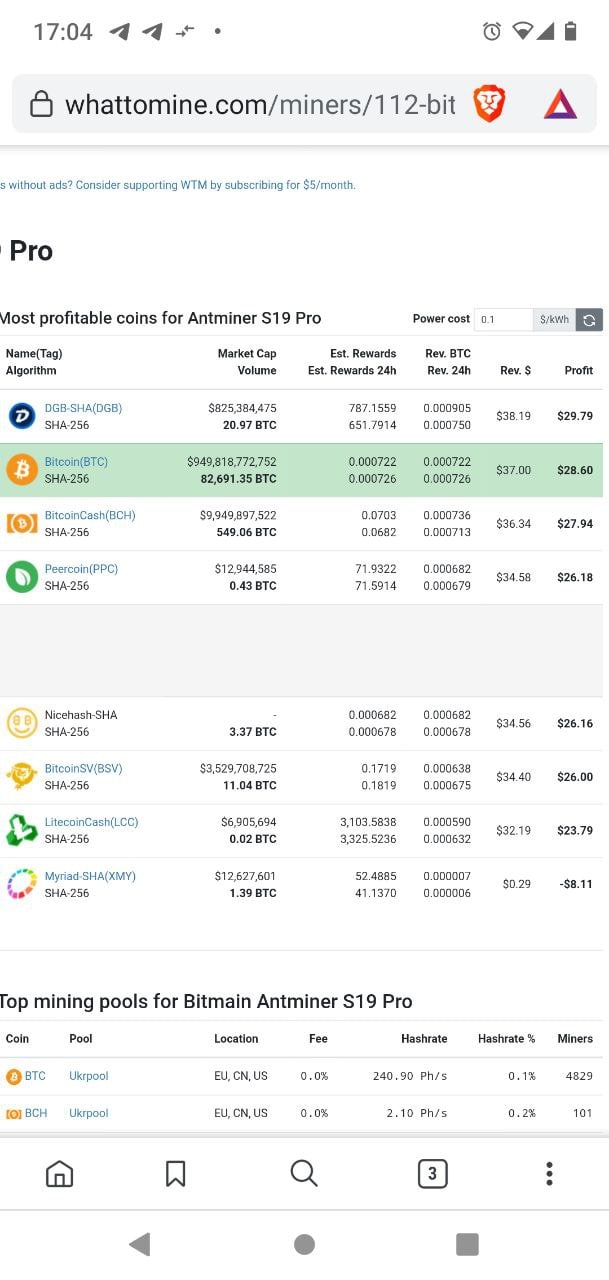
Task: Tap the bottom search icon
Action: [304, 1173]
